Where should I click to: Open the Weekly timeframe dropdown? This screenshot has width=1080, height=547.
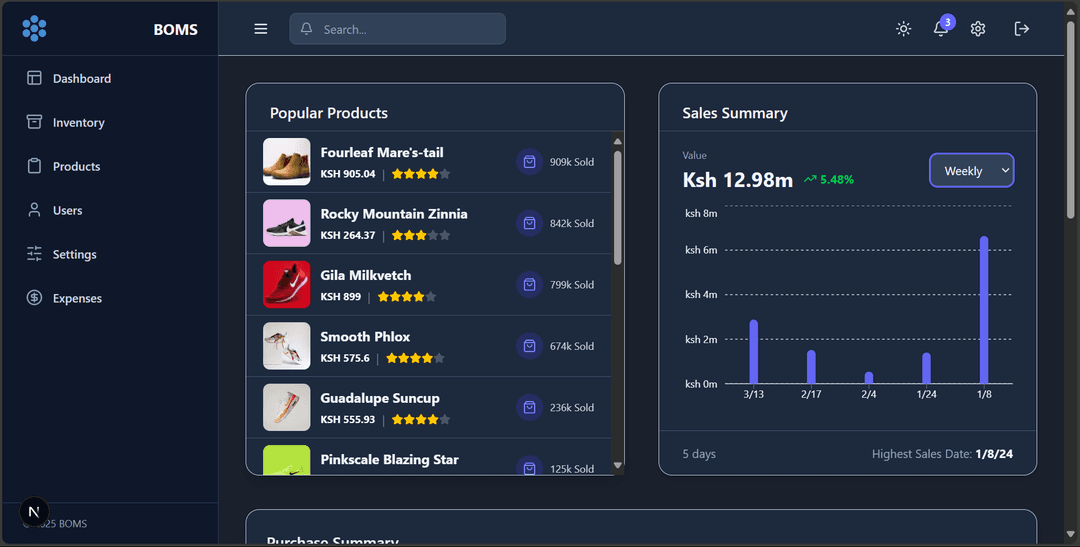coord(972,171)
